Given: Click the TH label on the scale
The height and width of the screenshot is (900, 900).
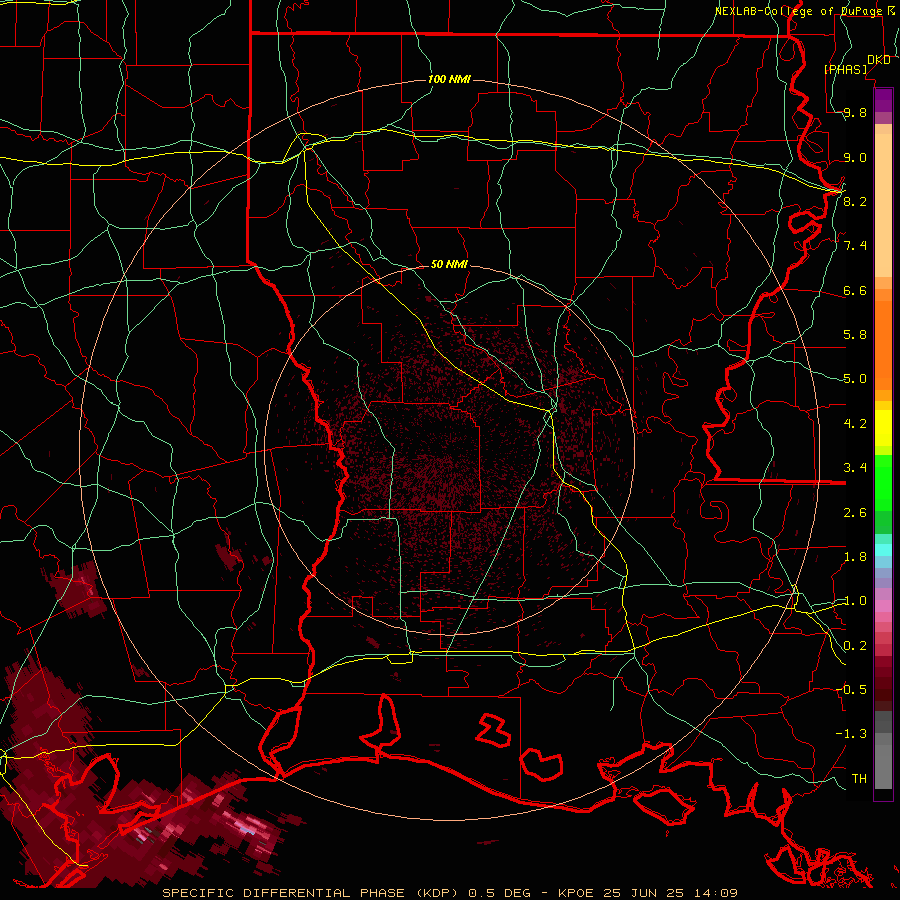Looking at the screenshot, I should [x=859, y=779].
